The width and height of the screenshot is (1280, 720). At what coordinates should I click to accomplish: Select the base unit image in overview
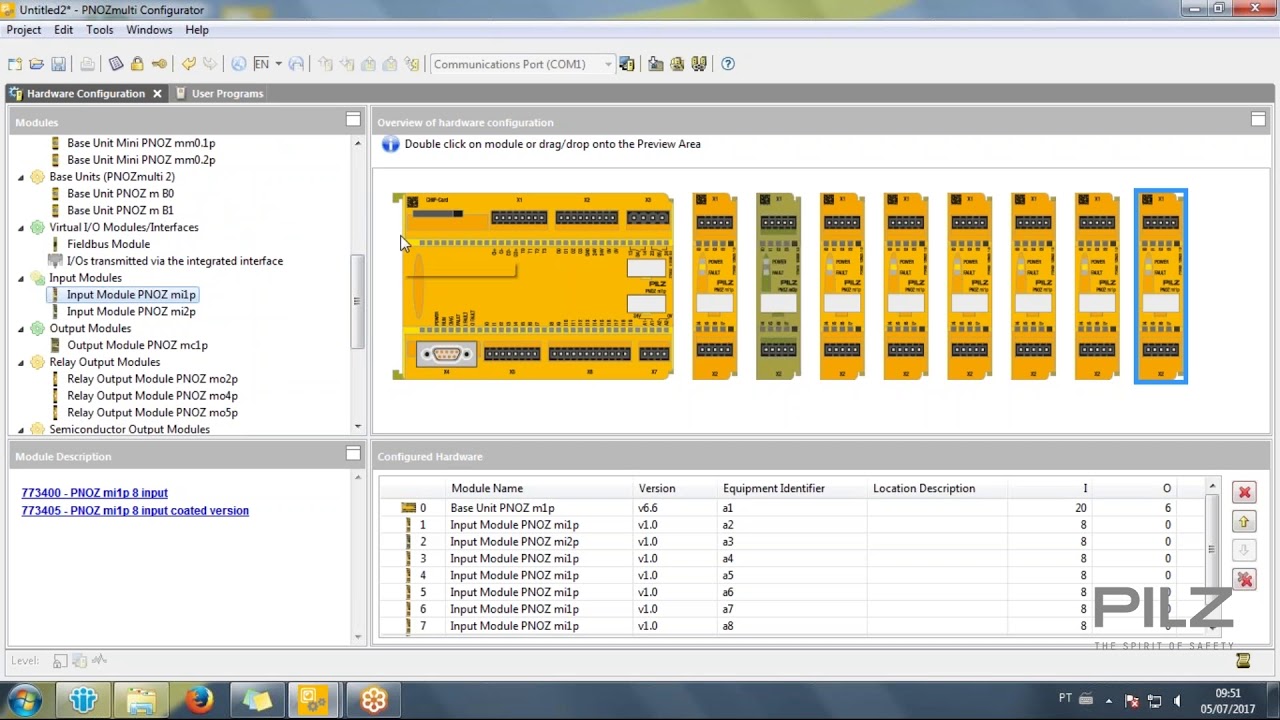pos(533,286)
